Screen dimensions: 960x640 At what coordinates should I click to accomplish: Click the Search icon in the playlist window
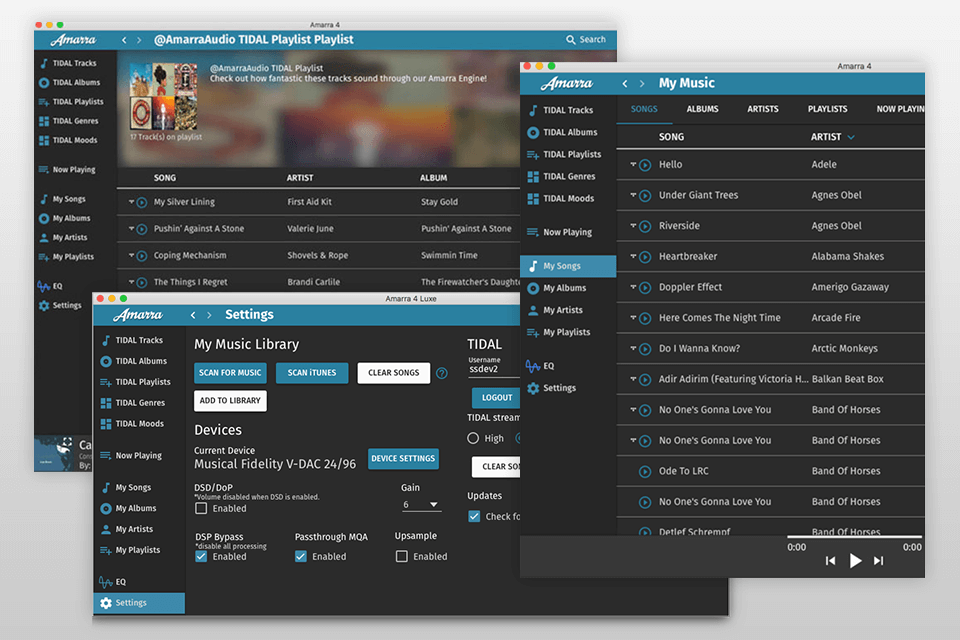tap(570, 40)
